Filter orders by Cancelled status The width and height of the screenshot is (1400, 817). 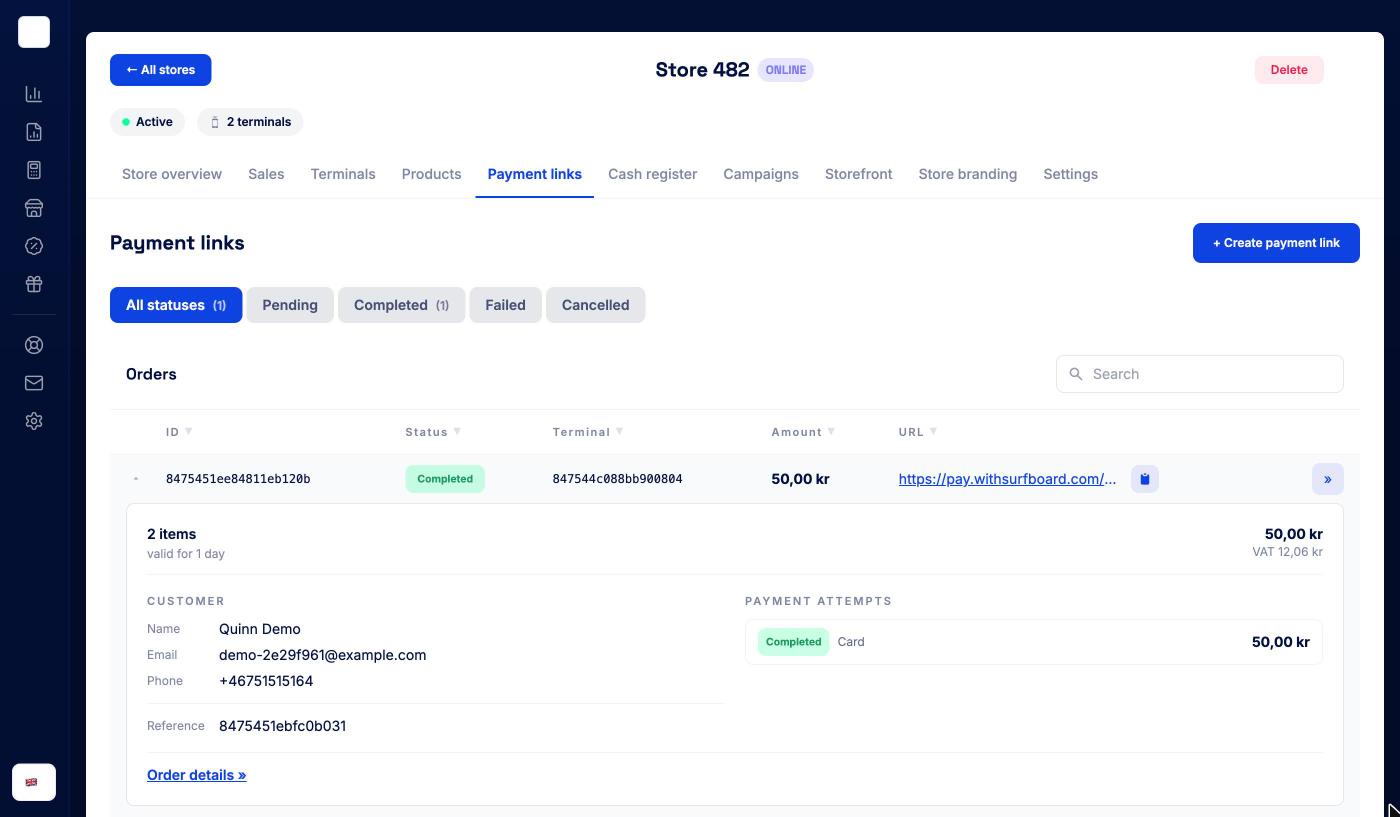(595, 305)
